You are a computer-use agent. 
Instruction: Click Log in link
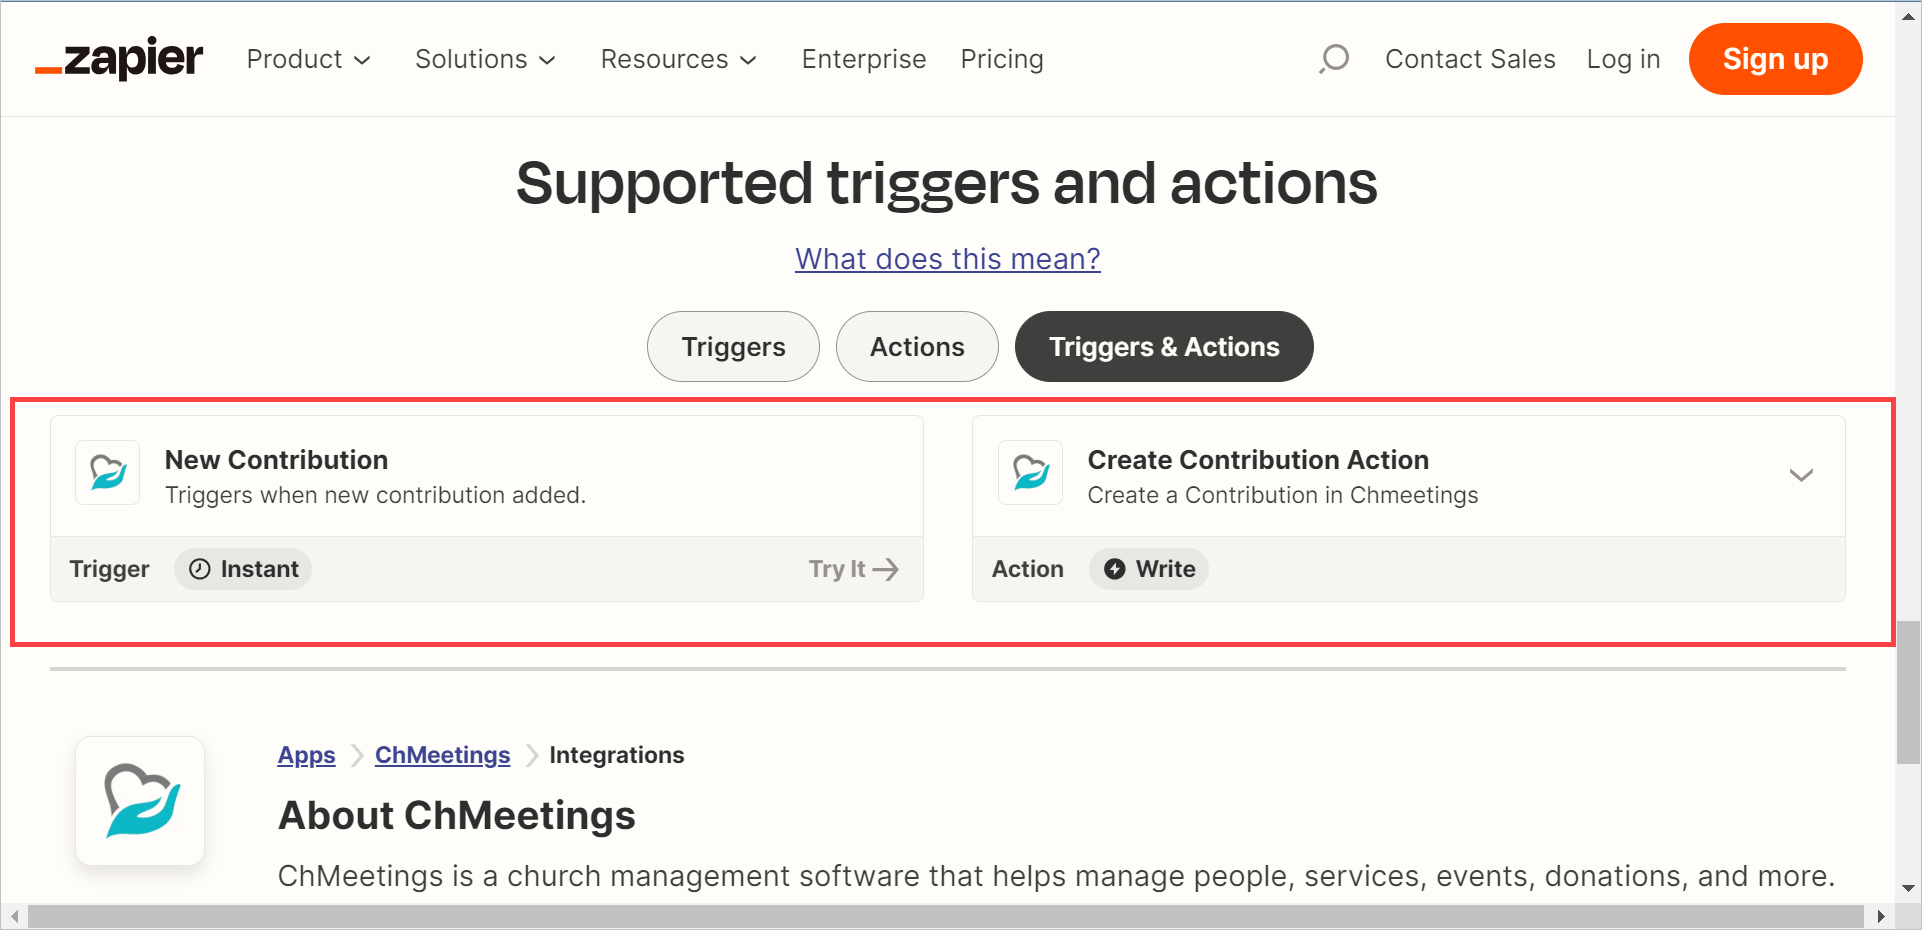click(1623, 59)
